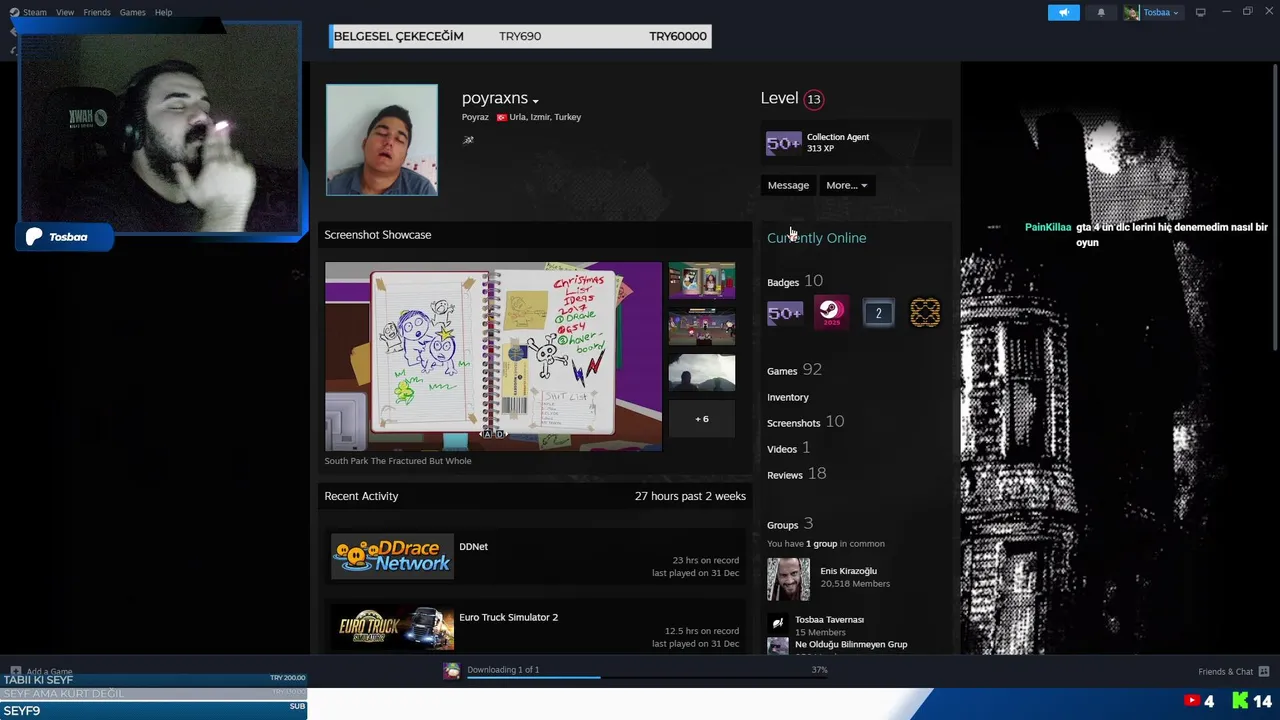Open the third small showcase thumbnail

701,373
